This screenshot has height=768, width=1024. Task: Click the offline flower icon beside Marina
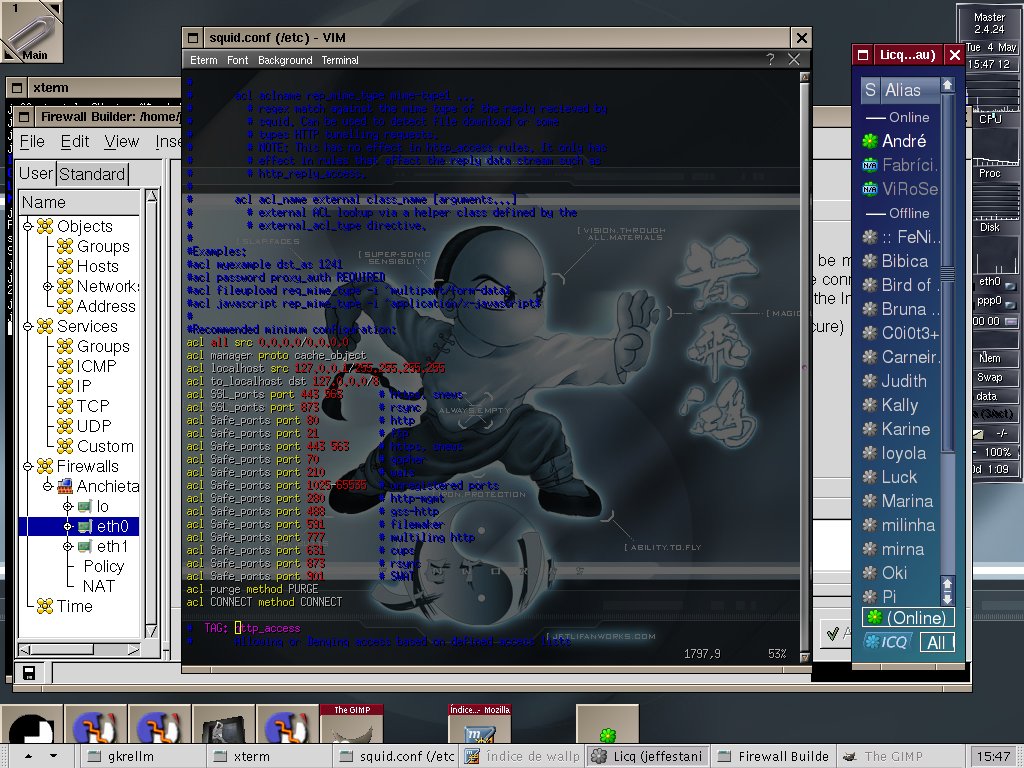pyautogui.click(x=869, y=502)
